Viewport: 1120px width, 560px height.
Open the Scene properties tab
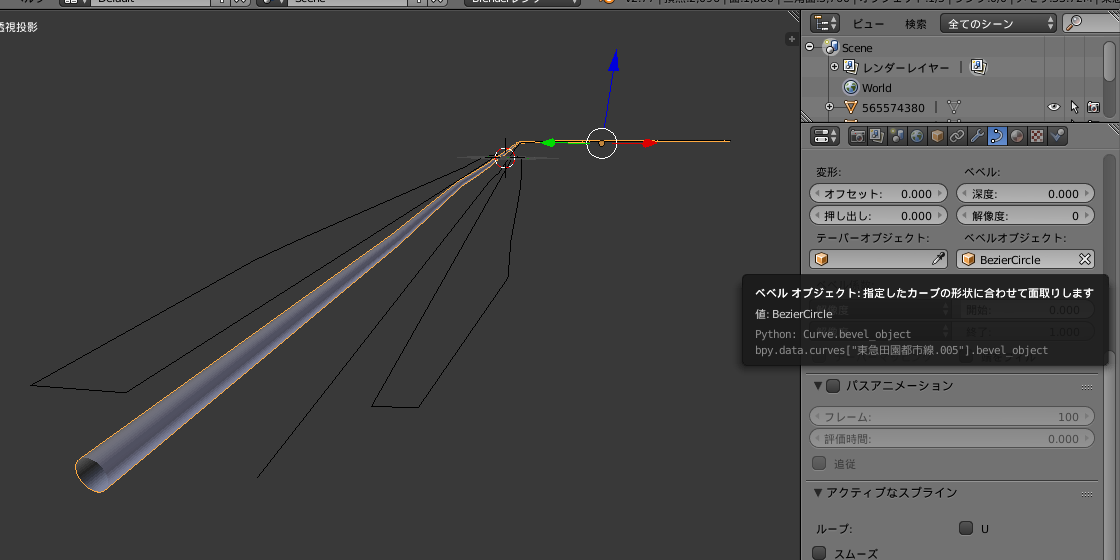pyautogui.click(x=897, y=136)
